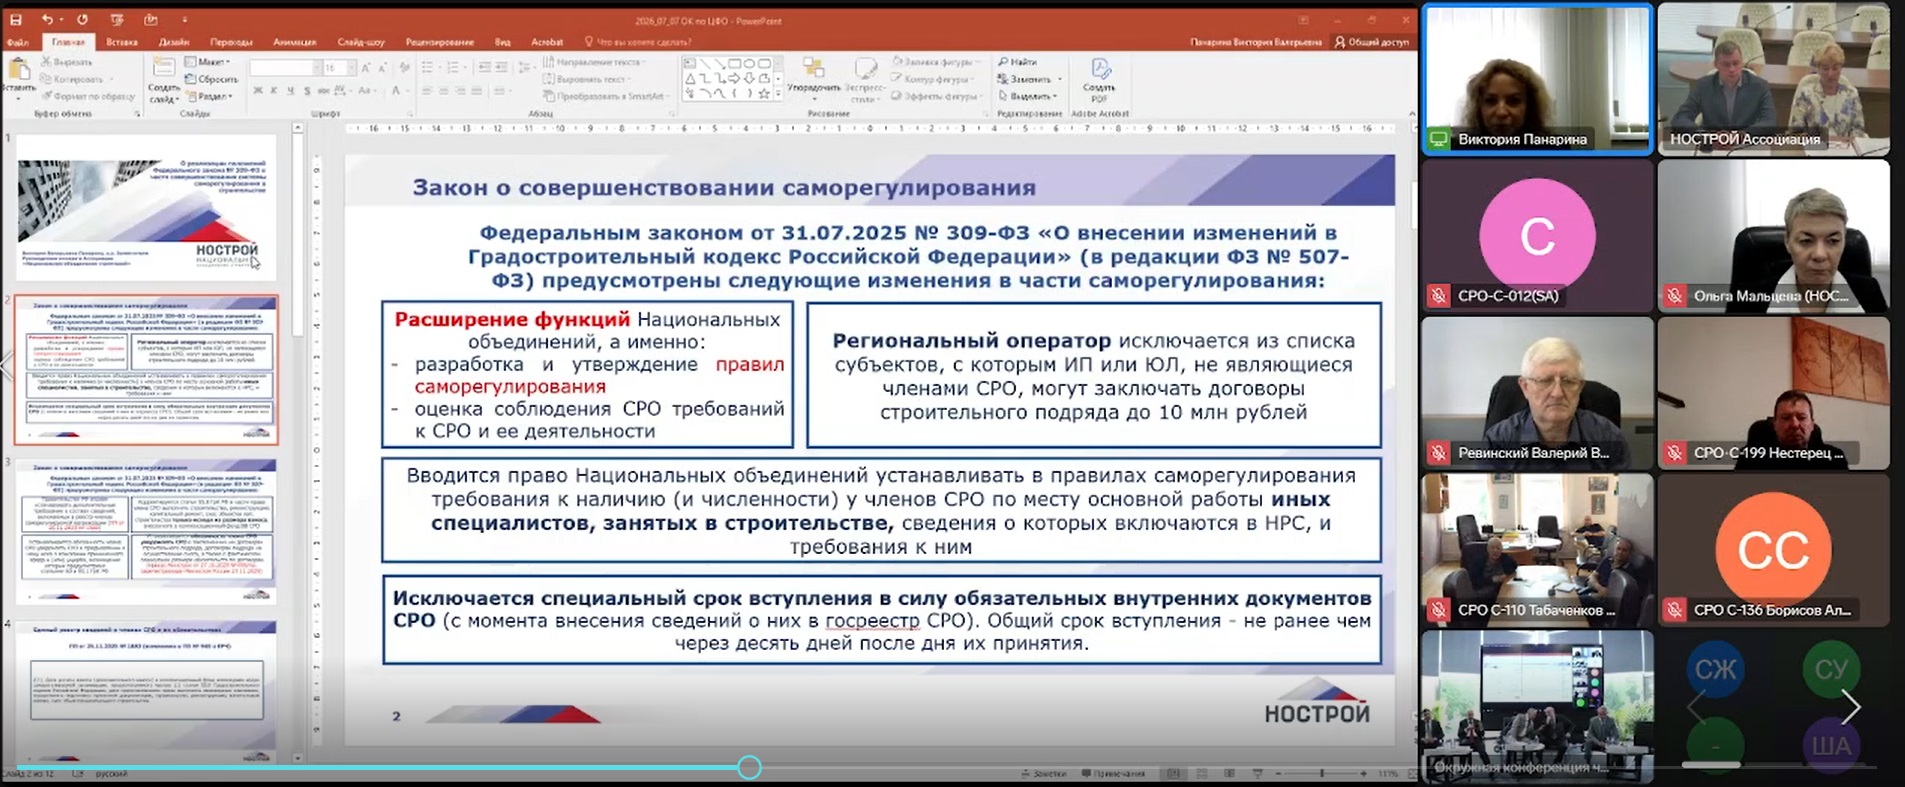The image size is (1905, 787).
Task: Click the 'Что вы хотите сделать?' search box
Action: (638, 42)
